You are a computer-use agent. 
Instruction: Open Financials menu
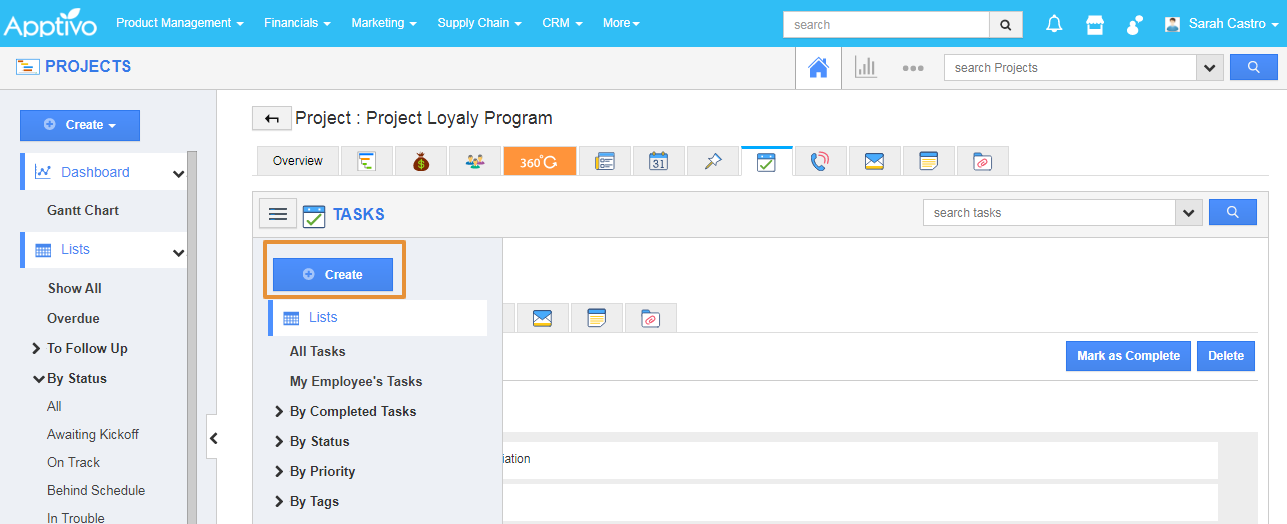coord(297,23)
